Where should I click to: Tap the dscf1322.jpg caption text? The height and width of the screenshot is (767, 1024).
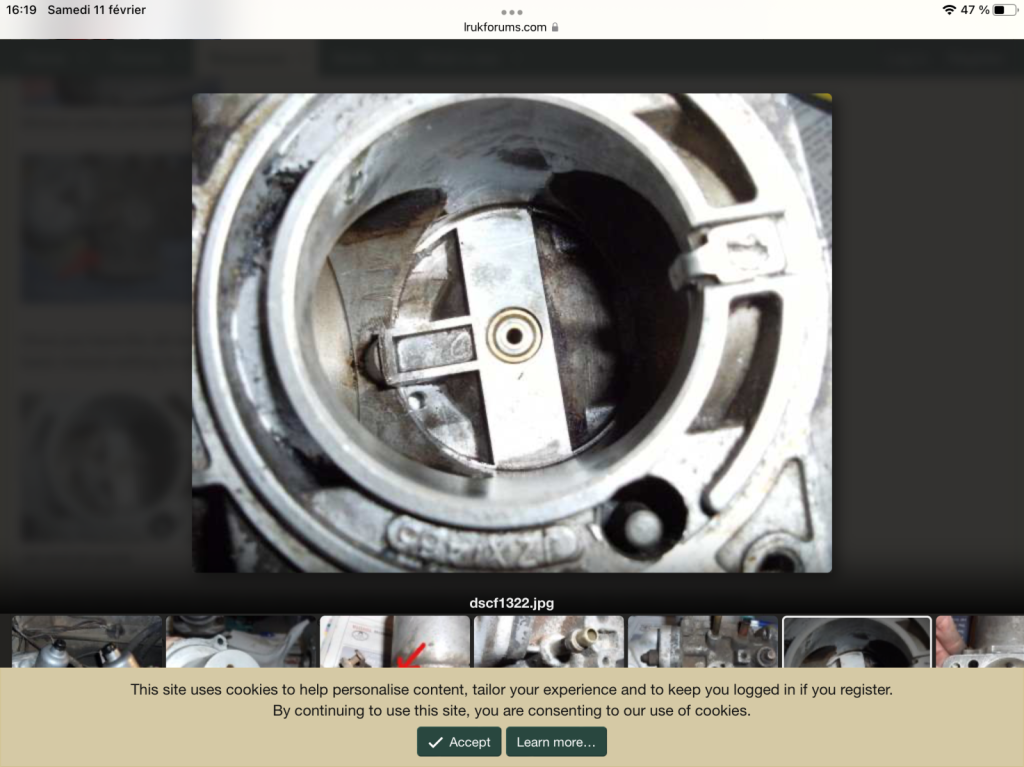pos(511,603)
